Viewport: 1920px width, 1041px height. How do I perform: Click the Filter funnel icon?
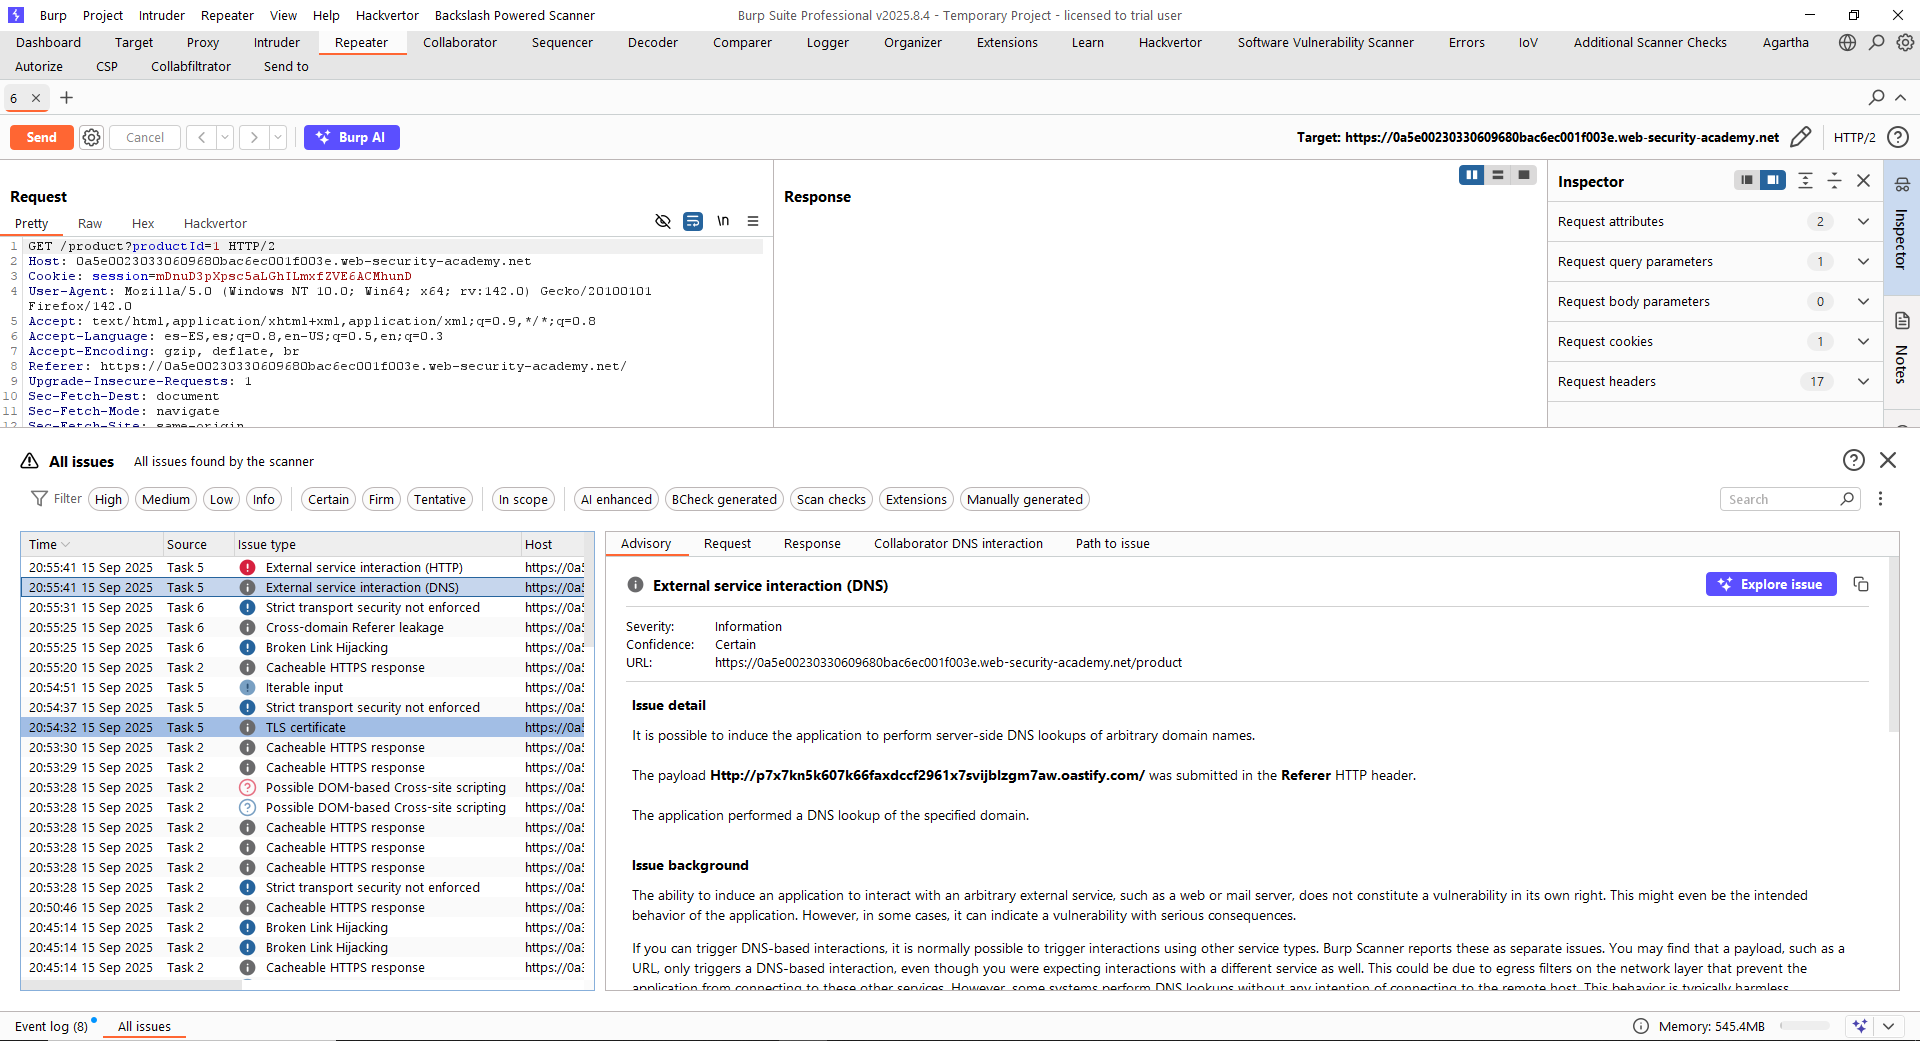tap(39, 499)
